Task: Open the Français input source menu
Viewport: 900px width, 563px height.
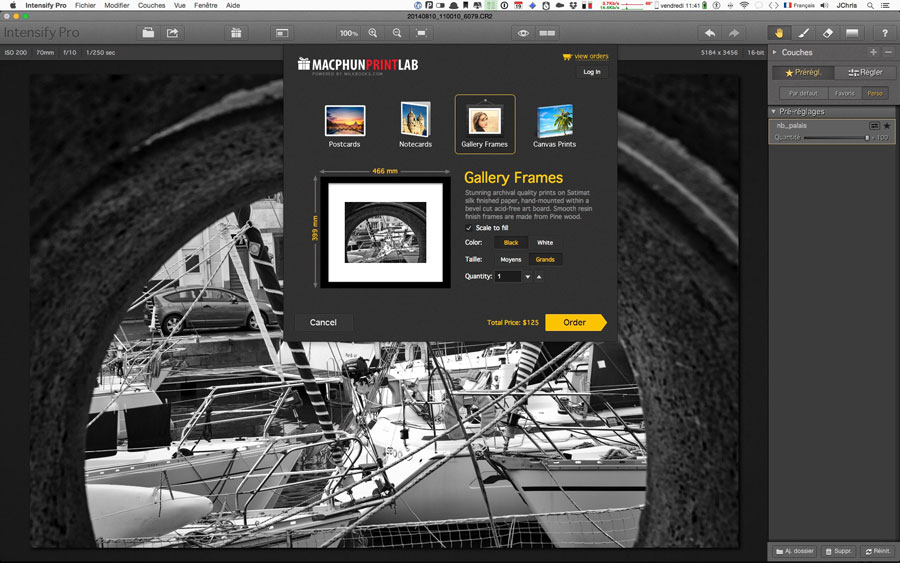Action: coord(798,5)
